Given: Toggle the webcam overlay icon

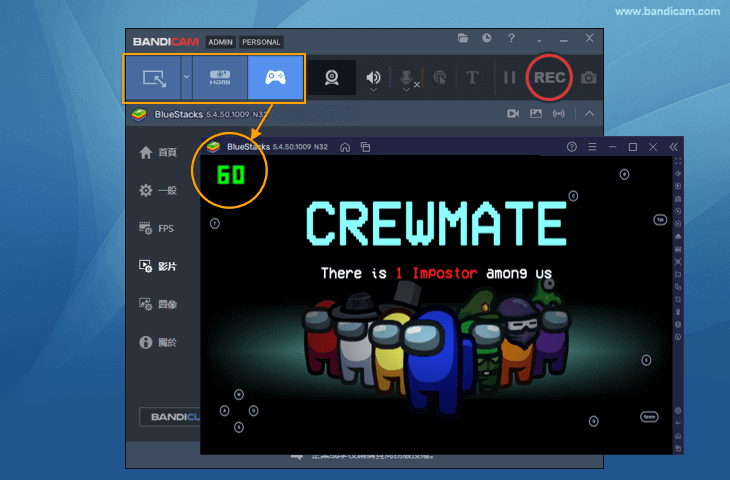Looking at the screenshot, I should [x=330, y=78].
